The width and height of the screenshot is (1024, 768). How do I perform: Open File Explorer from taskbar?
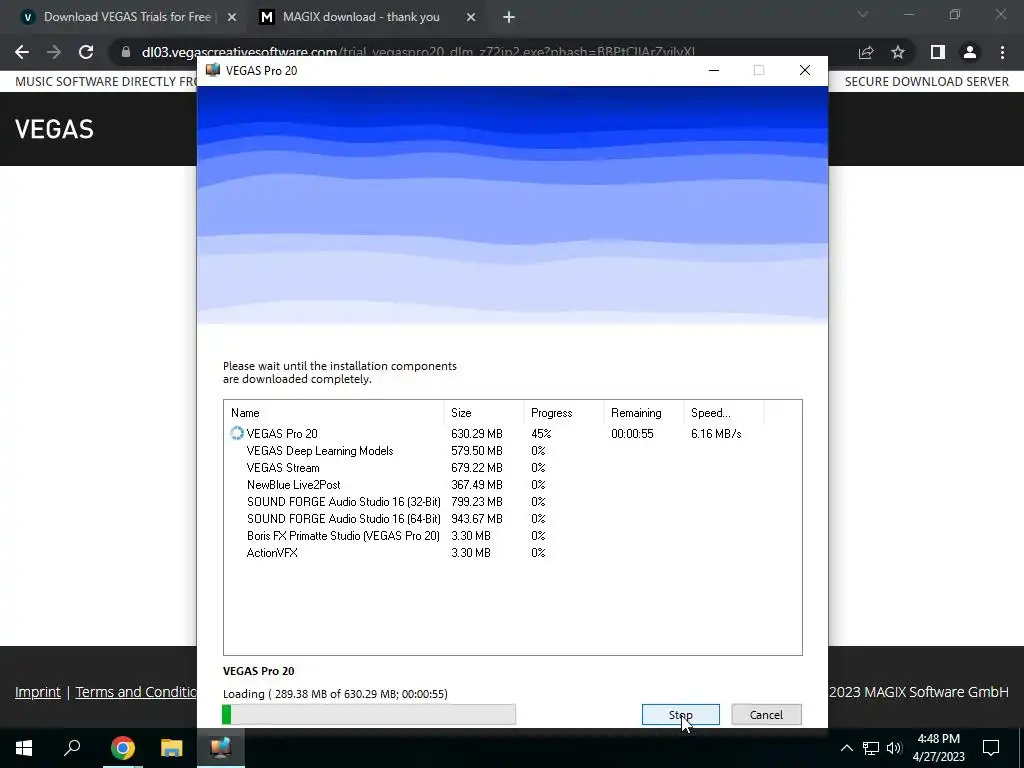[x=172, y=748]
